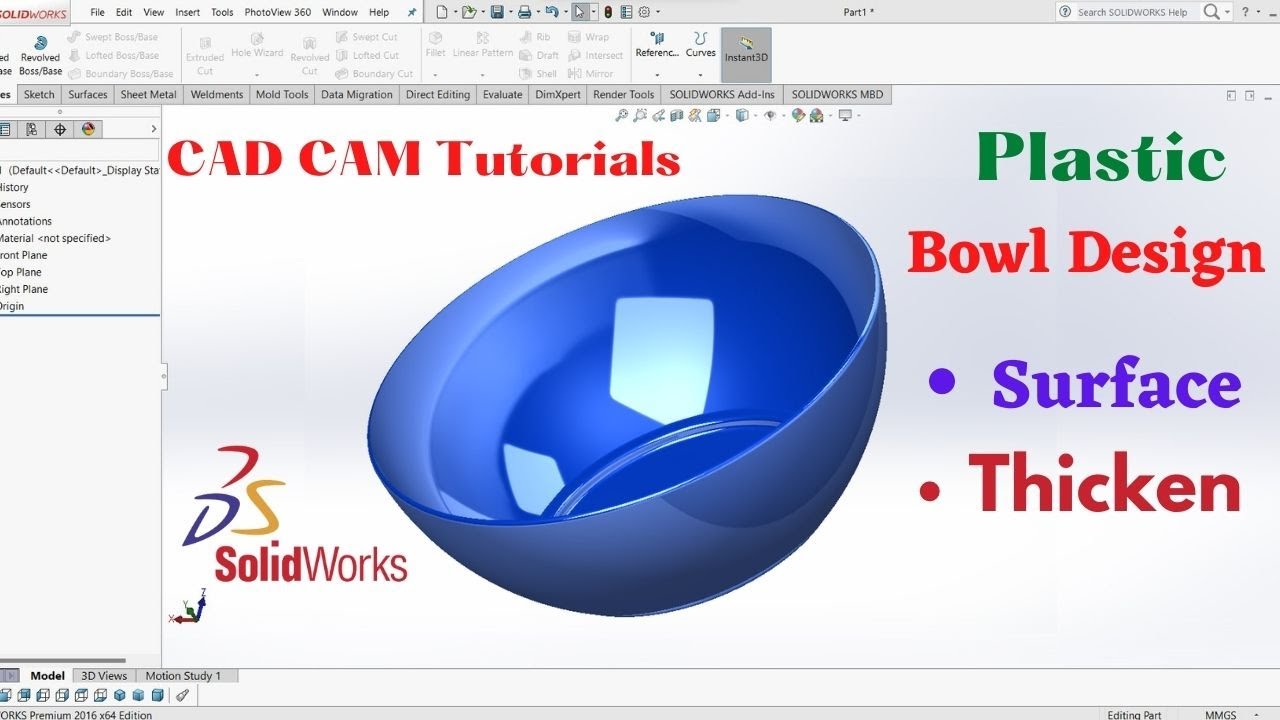Click the Apply Scene icon
This screenshot has width=1280, height=720.
(817, 115)
